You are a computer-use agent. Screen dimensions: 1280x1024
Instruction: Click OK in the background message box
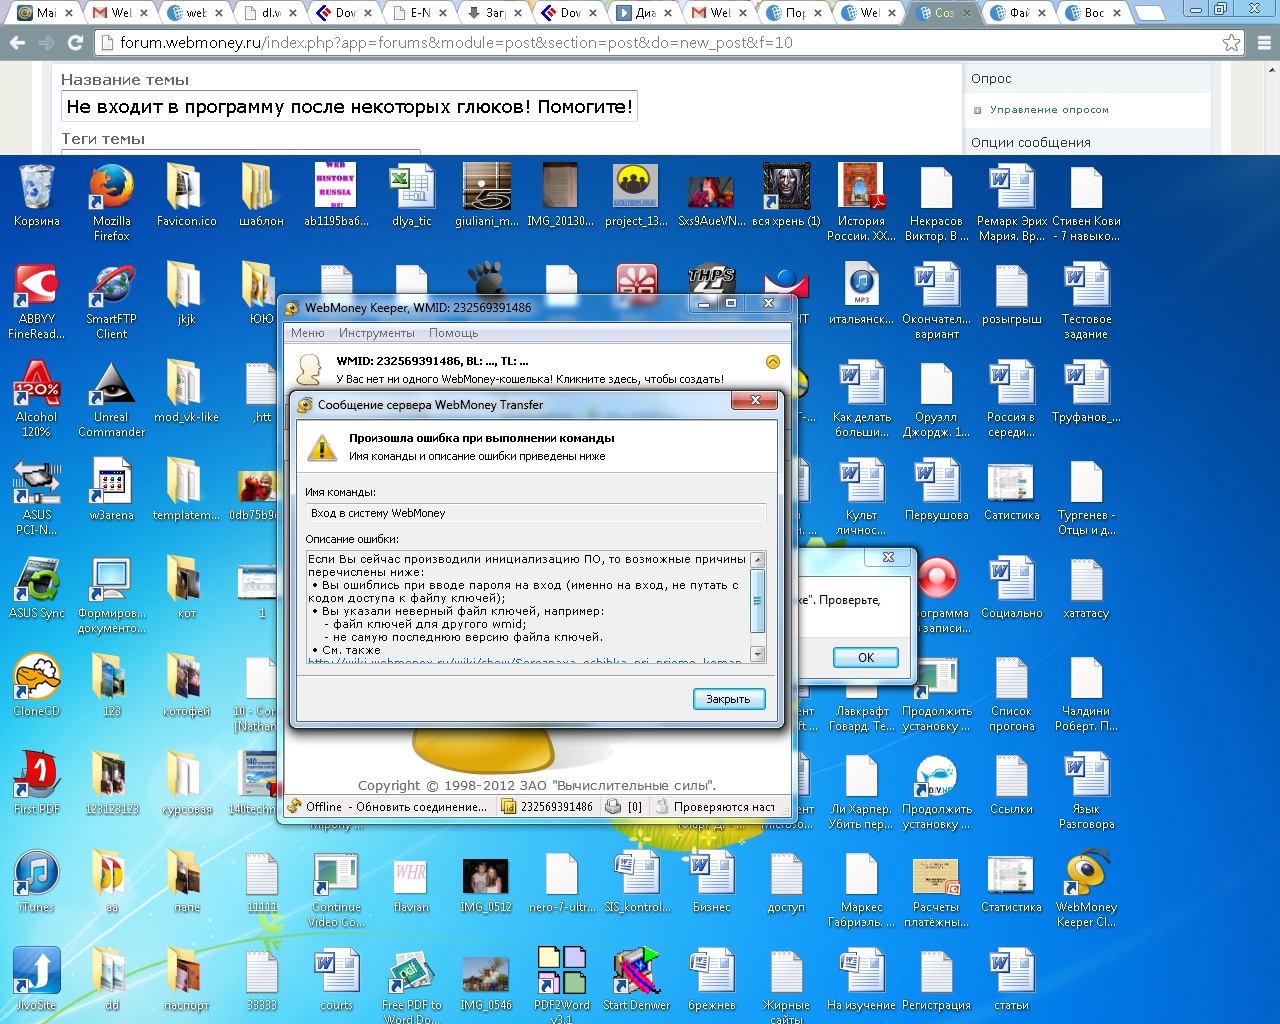[x=866, y=657]
